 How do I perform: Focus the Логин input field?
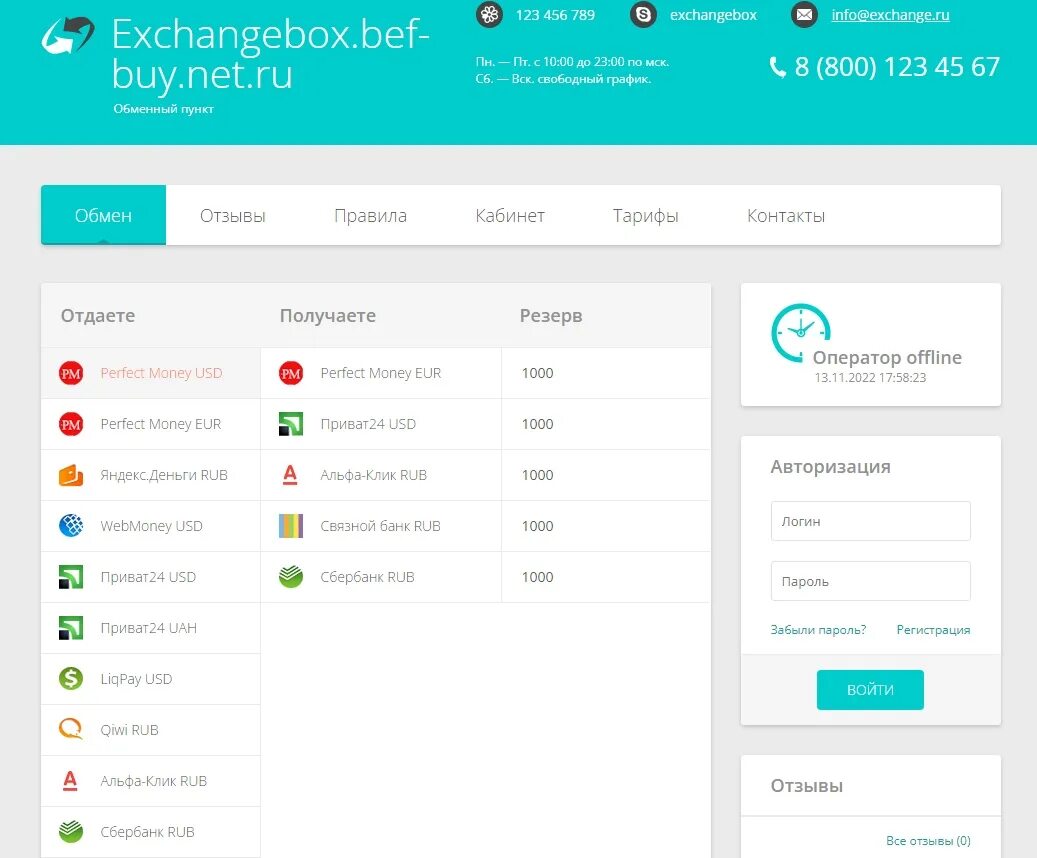(870, 521)
